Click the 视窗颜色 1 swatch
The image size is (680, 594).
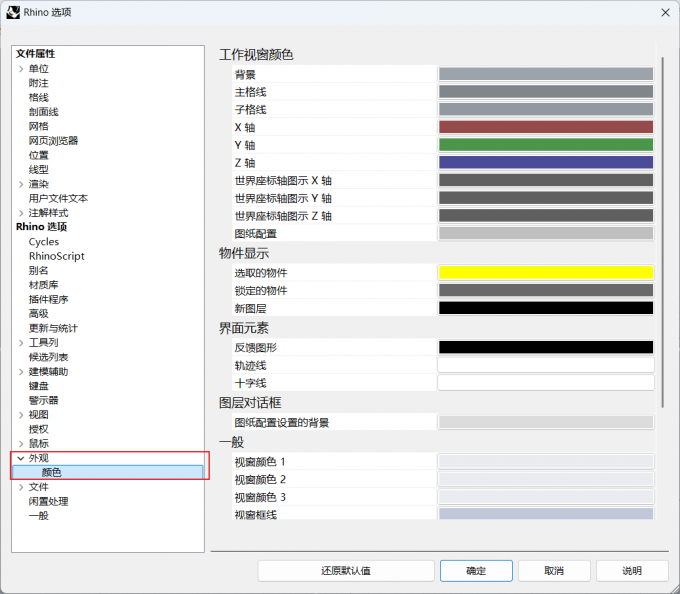546,461
